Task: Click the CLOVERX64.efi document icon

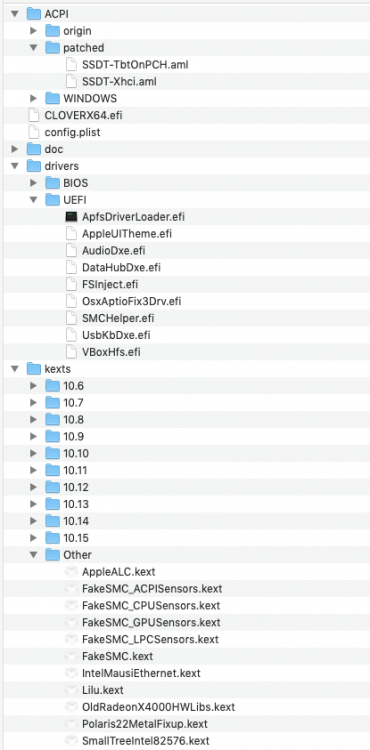Action: pos(33,115)
